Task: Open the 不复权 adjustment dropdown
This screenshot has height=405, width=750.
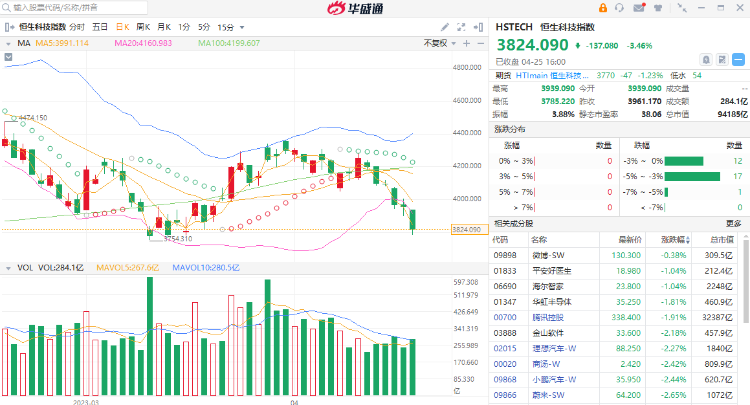Action: pyautogui.click(x=437, y=44)
